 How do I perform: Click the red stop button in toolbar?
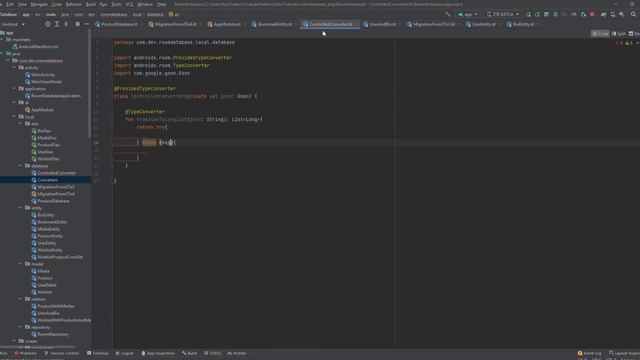(592, 14)
